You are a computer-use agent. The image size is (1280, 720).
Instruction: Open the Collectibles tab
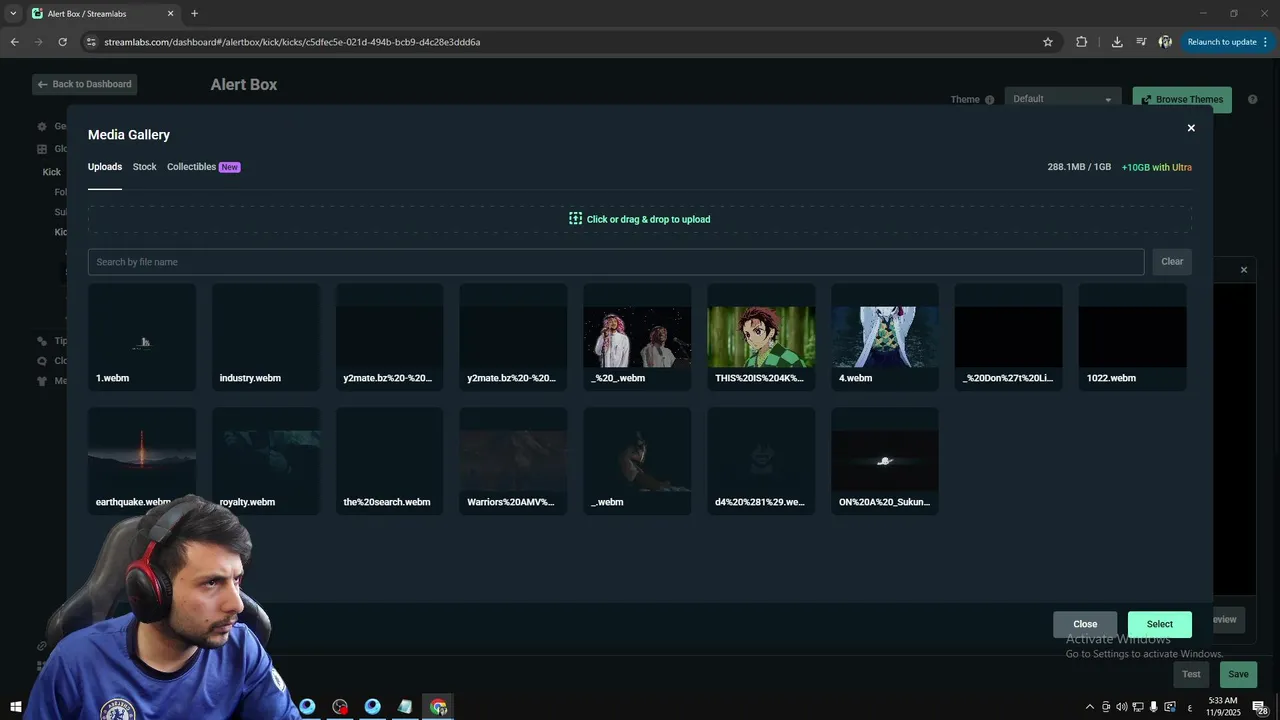click(x=203, y=167)
